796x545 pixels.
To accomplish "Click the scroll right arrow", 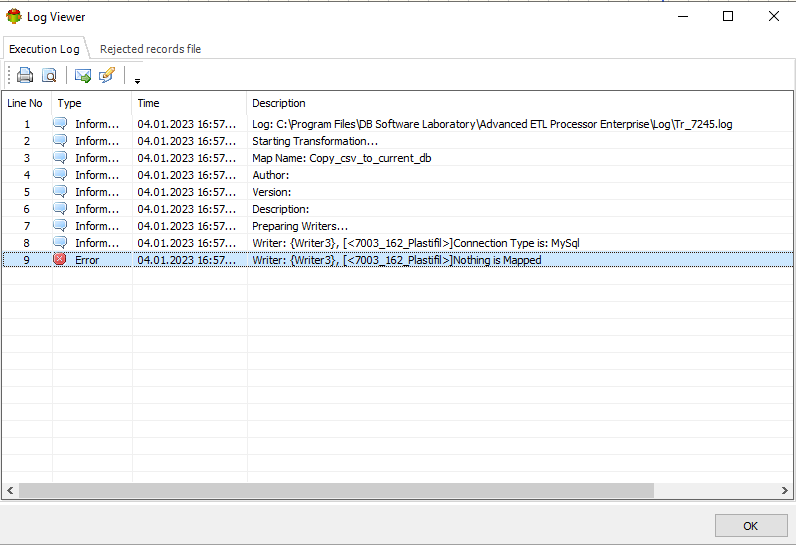I will (785, 491).
